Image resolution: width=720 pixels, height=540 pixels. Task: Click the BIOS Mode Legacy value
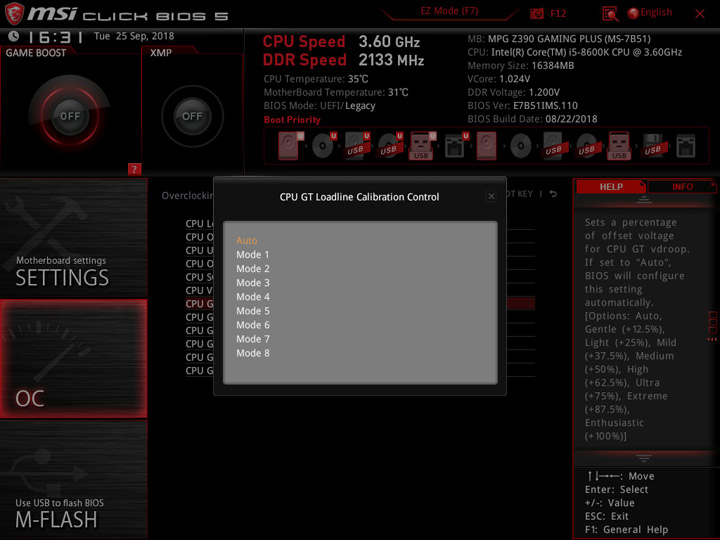point(360,106)
